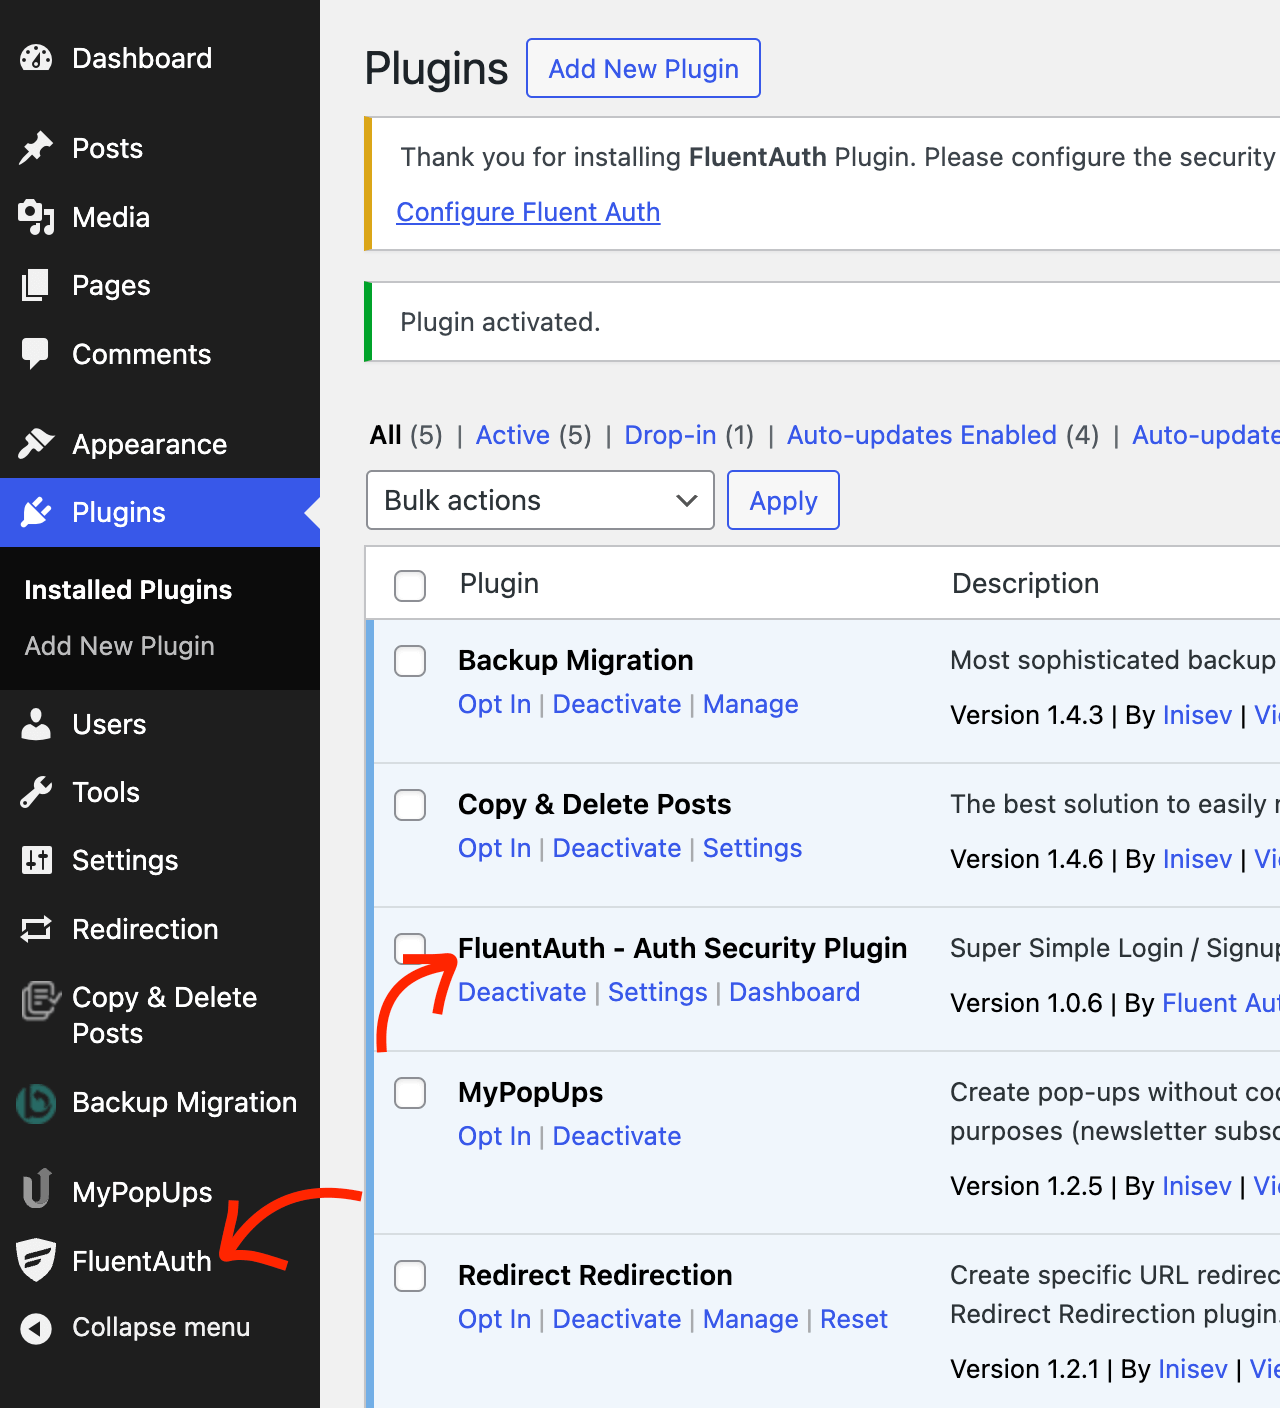The width and height of the screenshot is (1280, 1408).
Task: Switch to the Active plugins filter
Action: (513, 435)
